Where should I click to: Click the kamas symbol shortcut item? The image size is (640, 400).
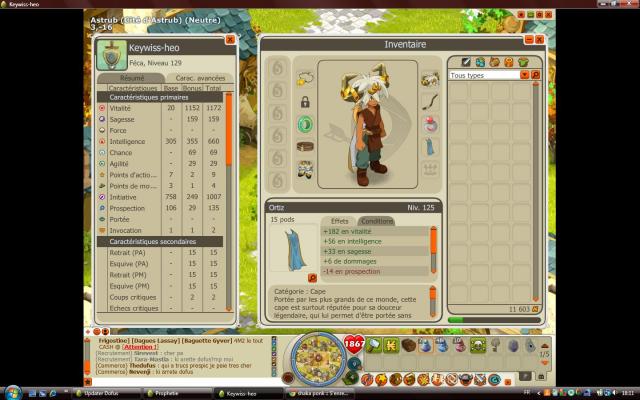(391, 345)
